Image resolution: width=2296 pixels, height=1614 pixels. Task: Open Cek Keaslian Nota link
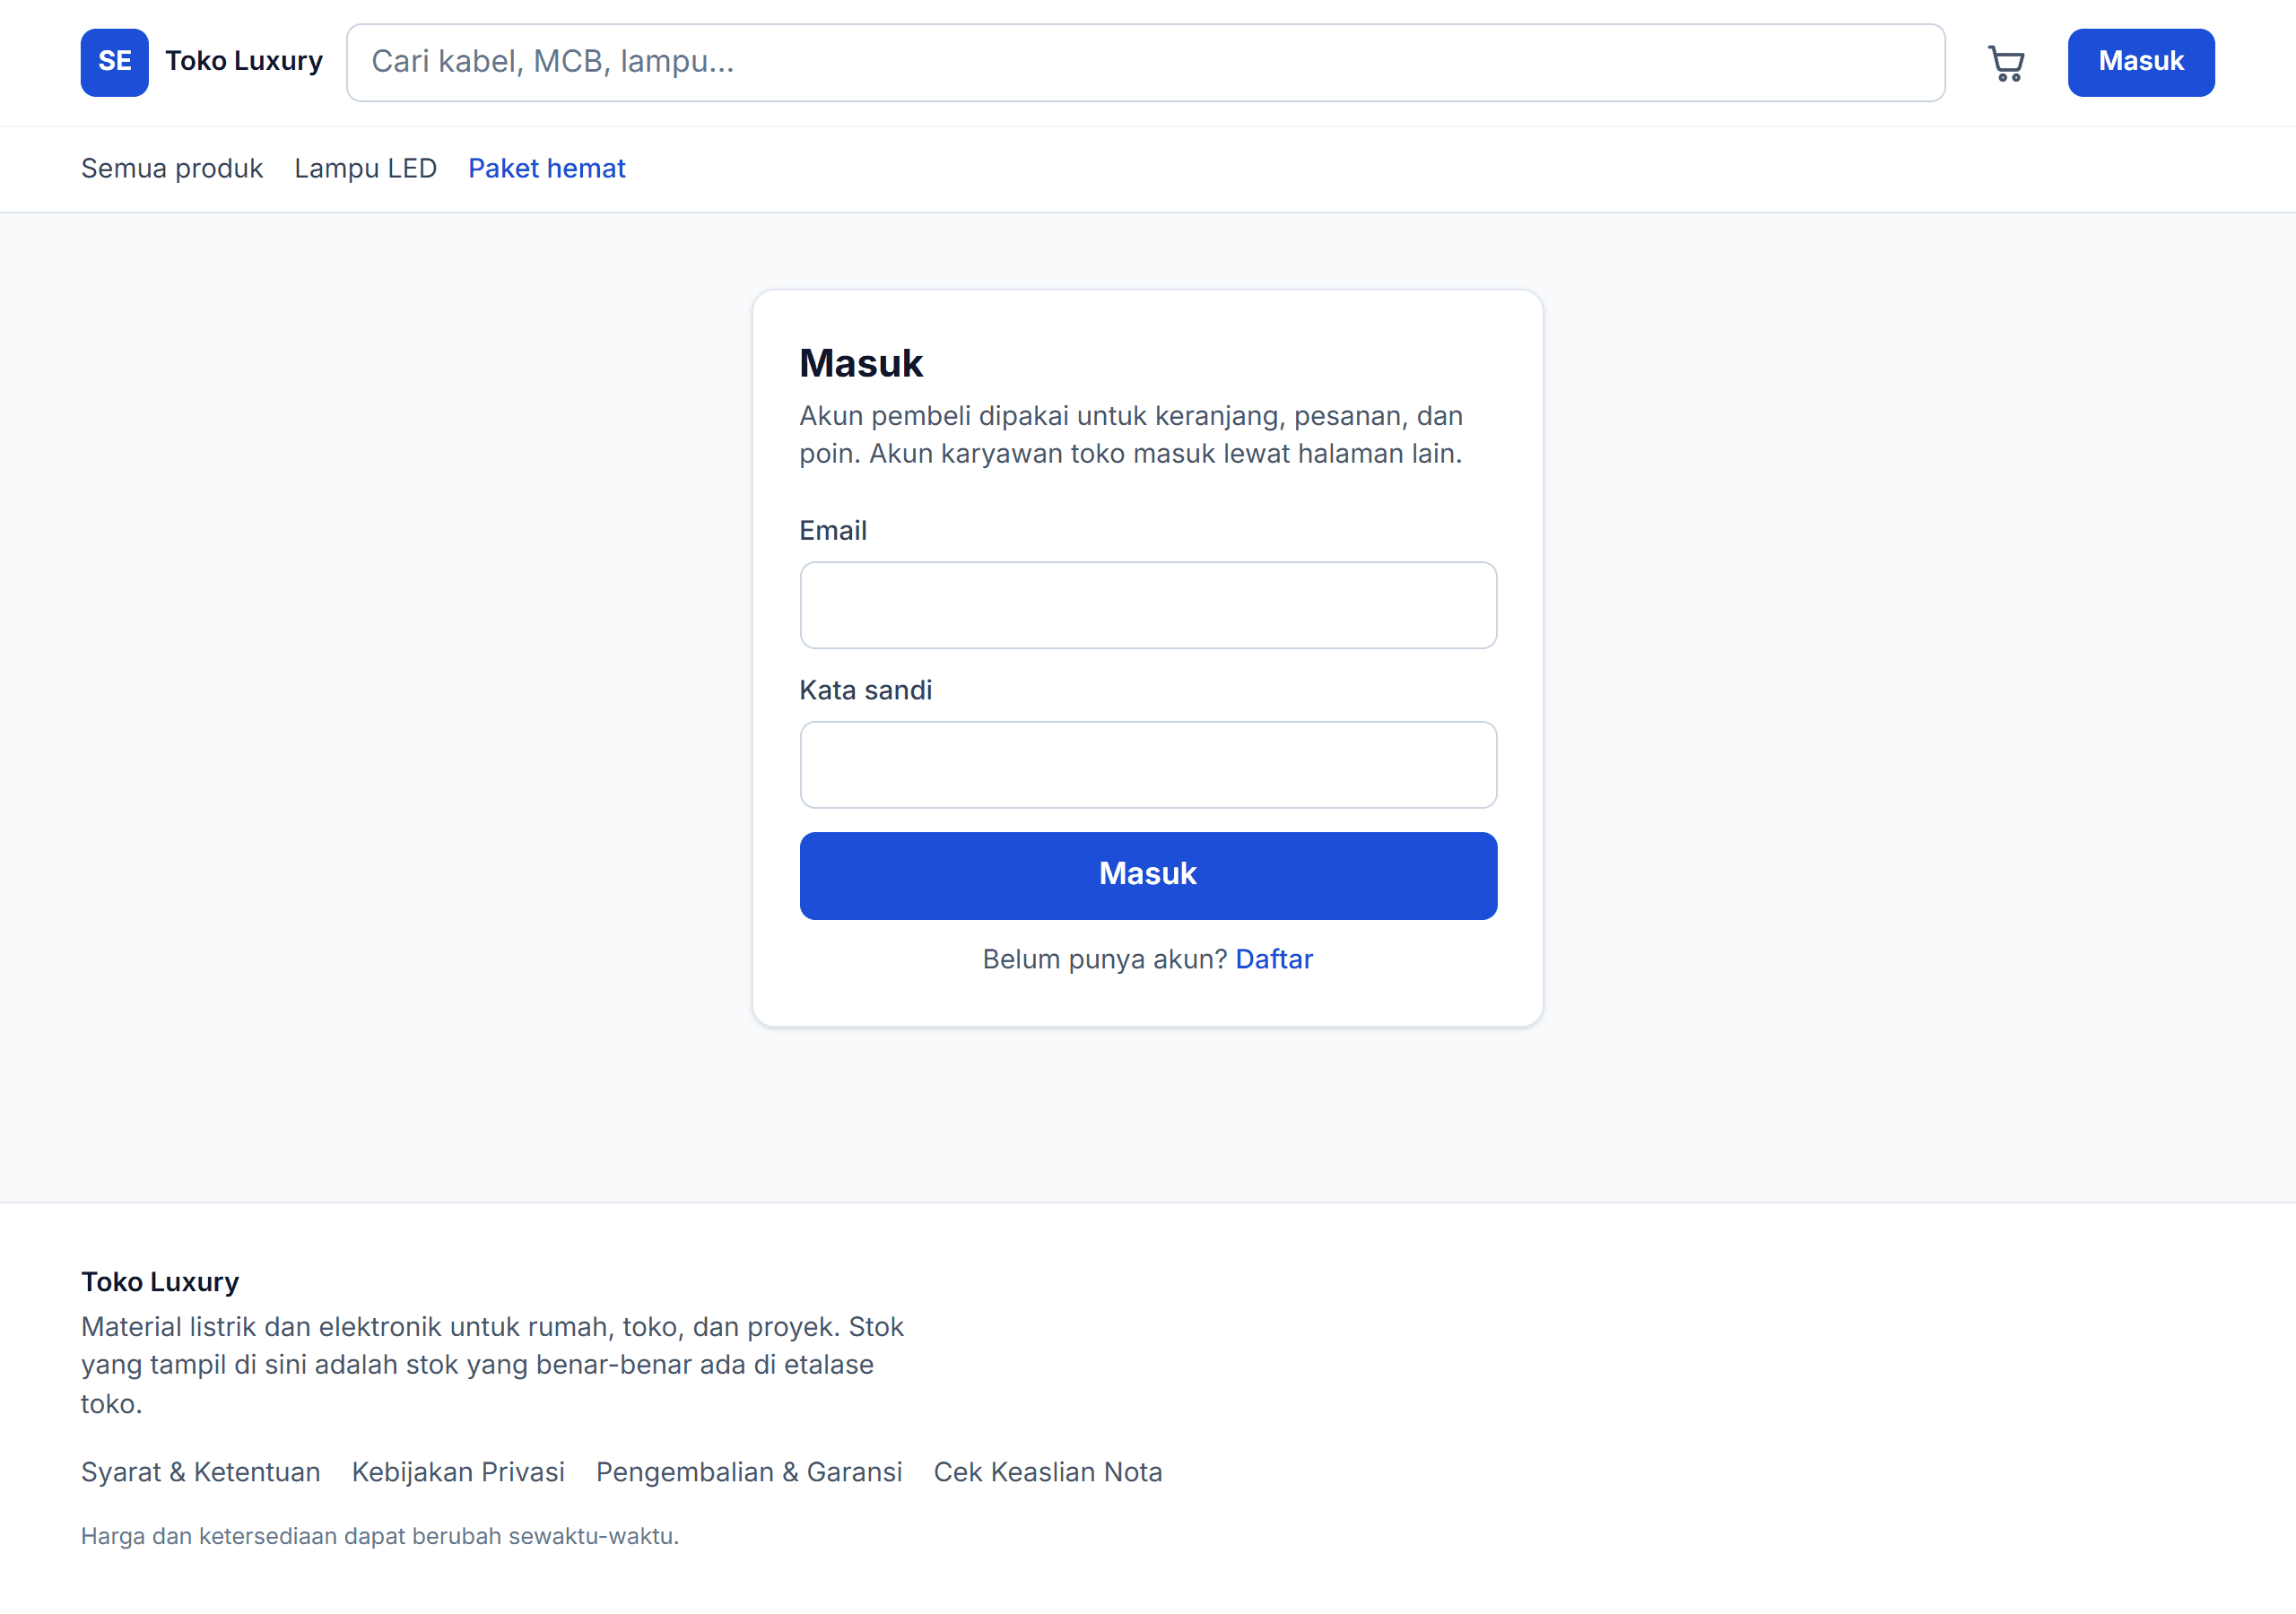pyautogui.click(x=1048, y=1471)
